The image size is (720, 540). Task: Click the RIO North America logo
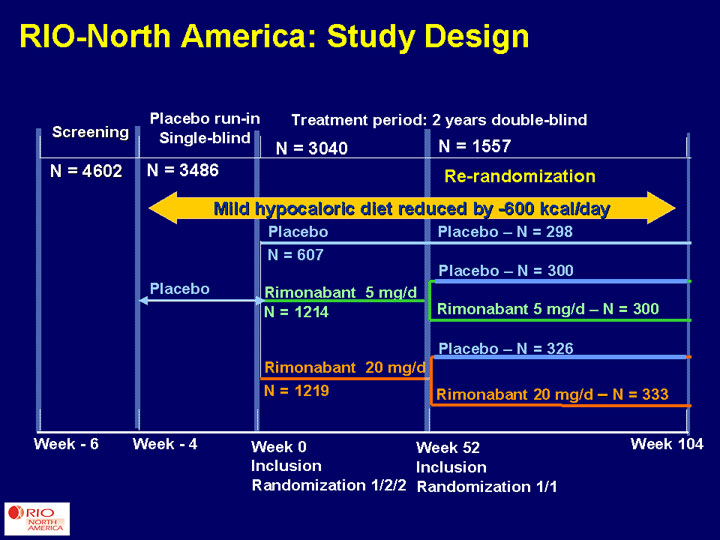coord(37,519)
